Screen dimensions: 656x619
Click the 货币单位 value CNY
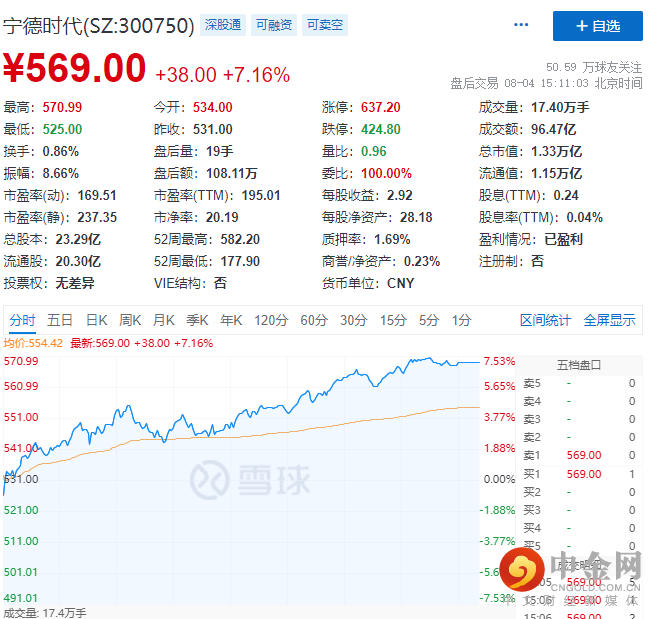tap(400, 284)
